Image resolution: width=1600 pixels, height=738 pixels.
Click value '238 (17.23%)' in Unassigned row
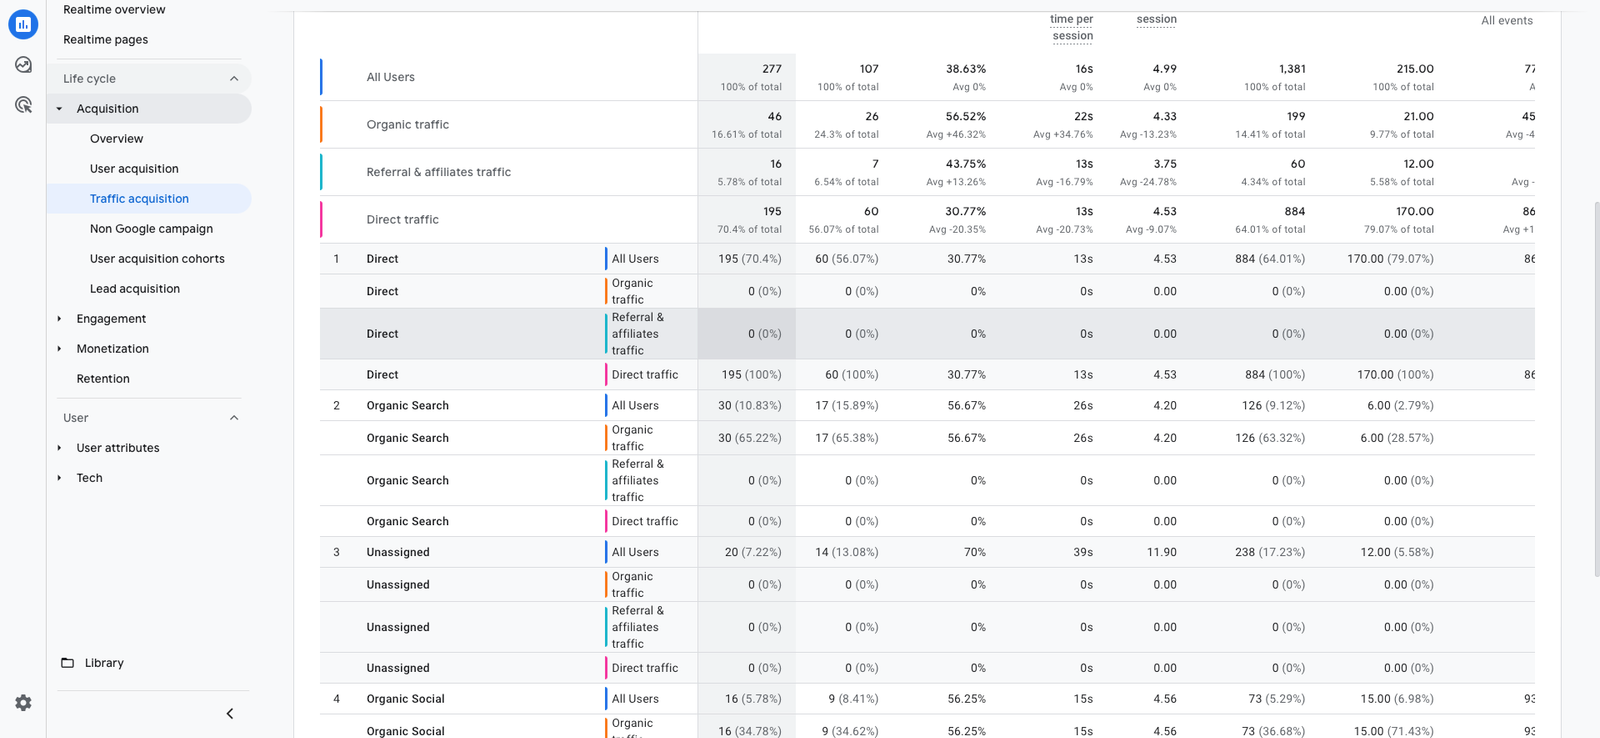click(x=1270, y=552)
